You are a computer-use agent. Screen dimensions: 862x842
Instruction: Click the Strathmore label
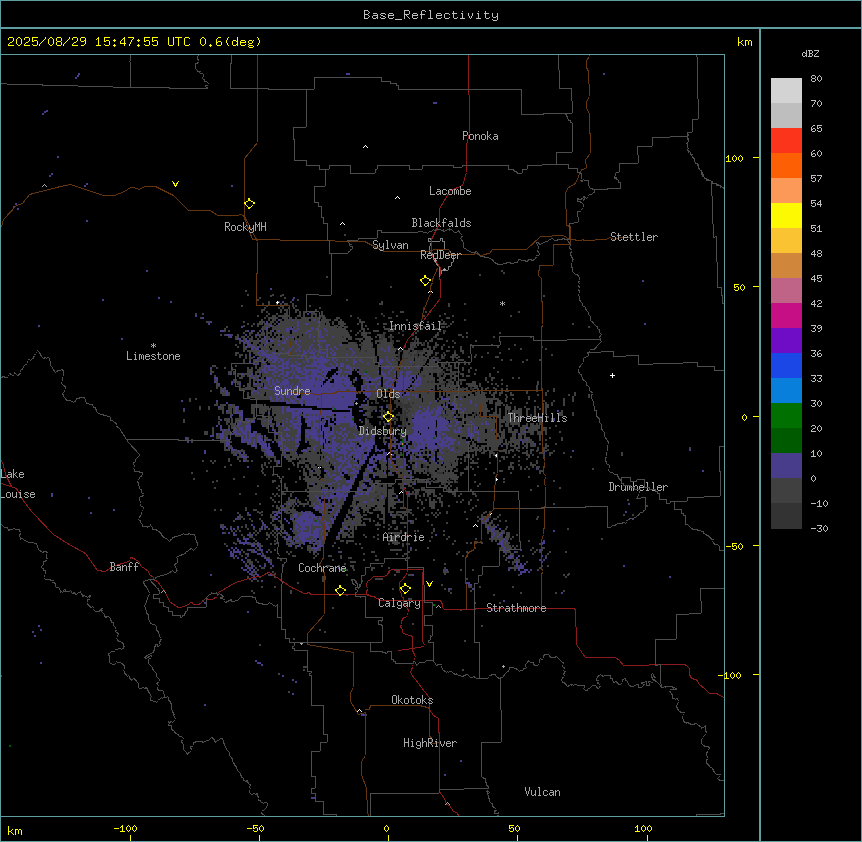coord(516,608)
